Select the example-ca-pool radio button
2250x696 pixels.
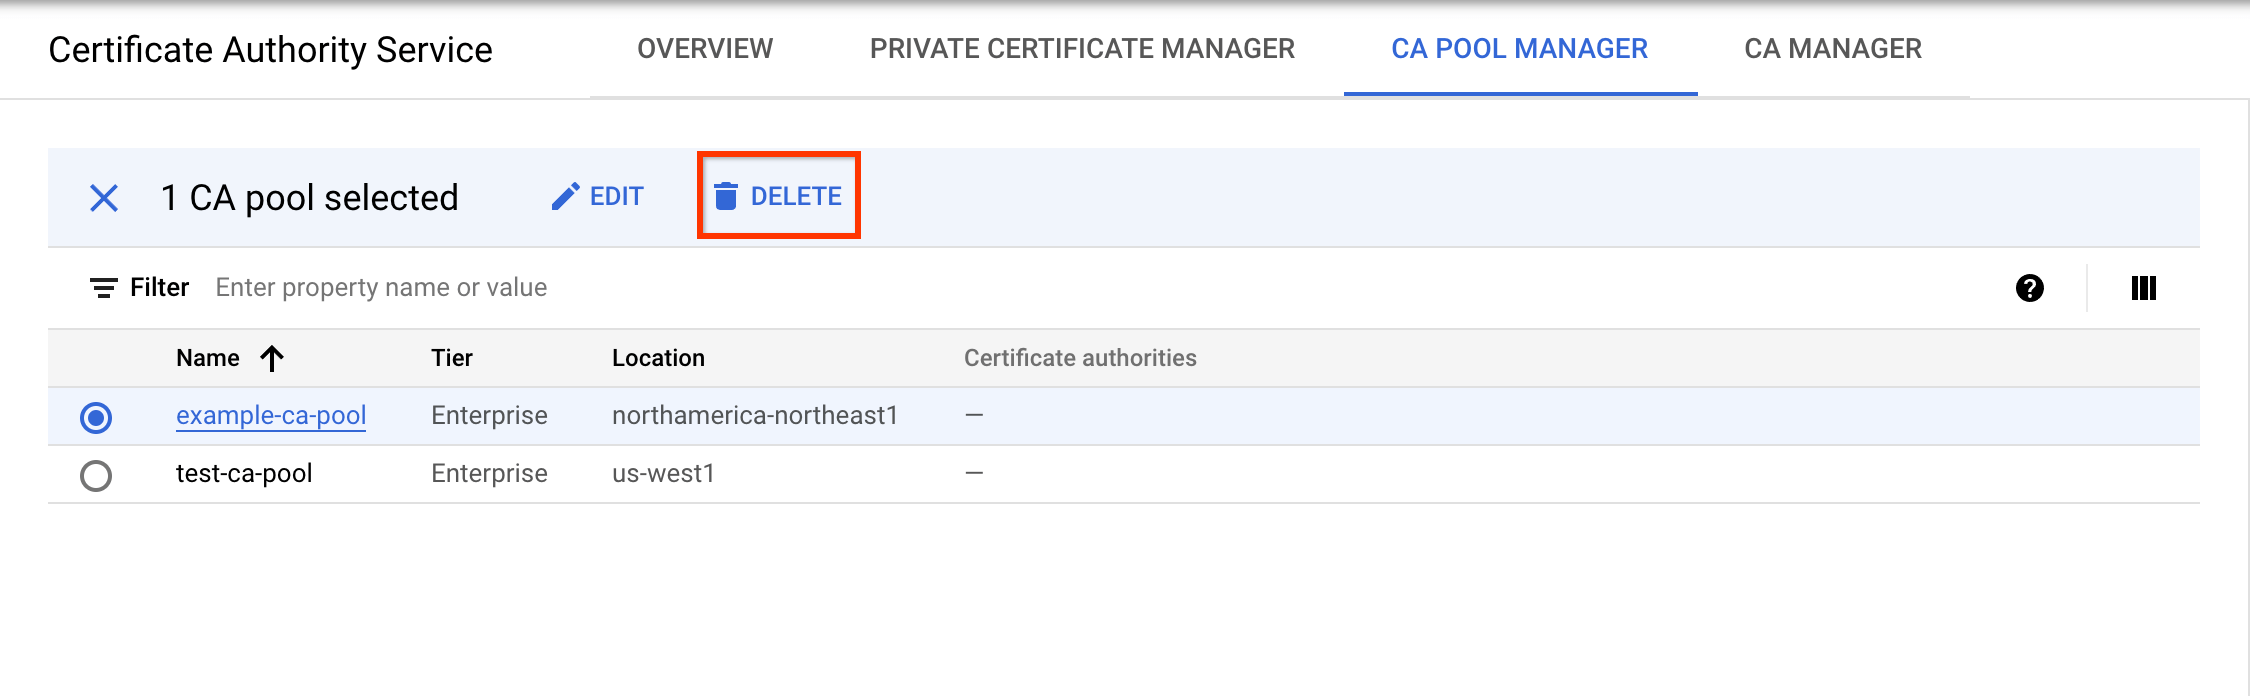[x=96, y=417]
